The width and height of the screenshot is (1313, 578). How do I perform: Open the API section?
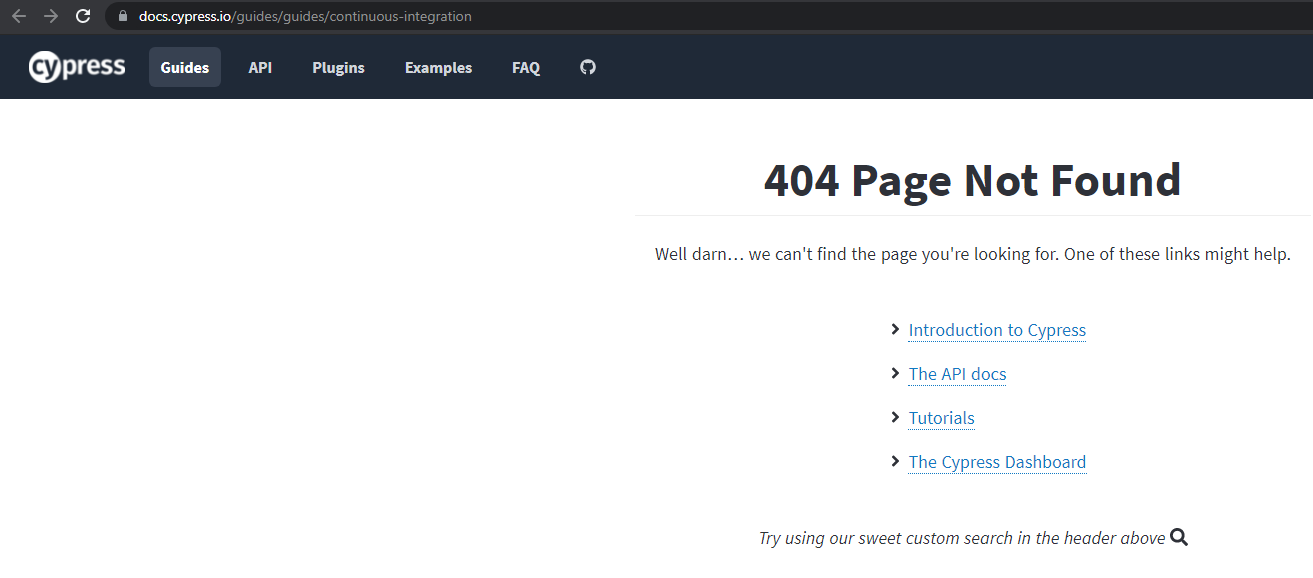pyautogui.click(x=260, y=67)
